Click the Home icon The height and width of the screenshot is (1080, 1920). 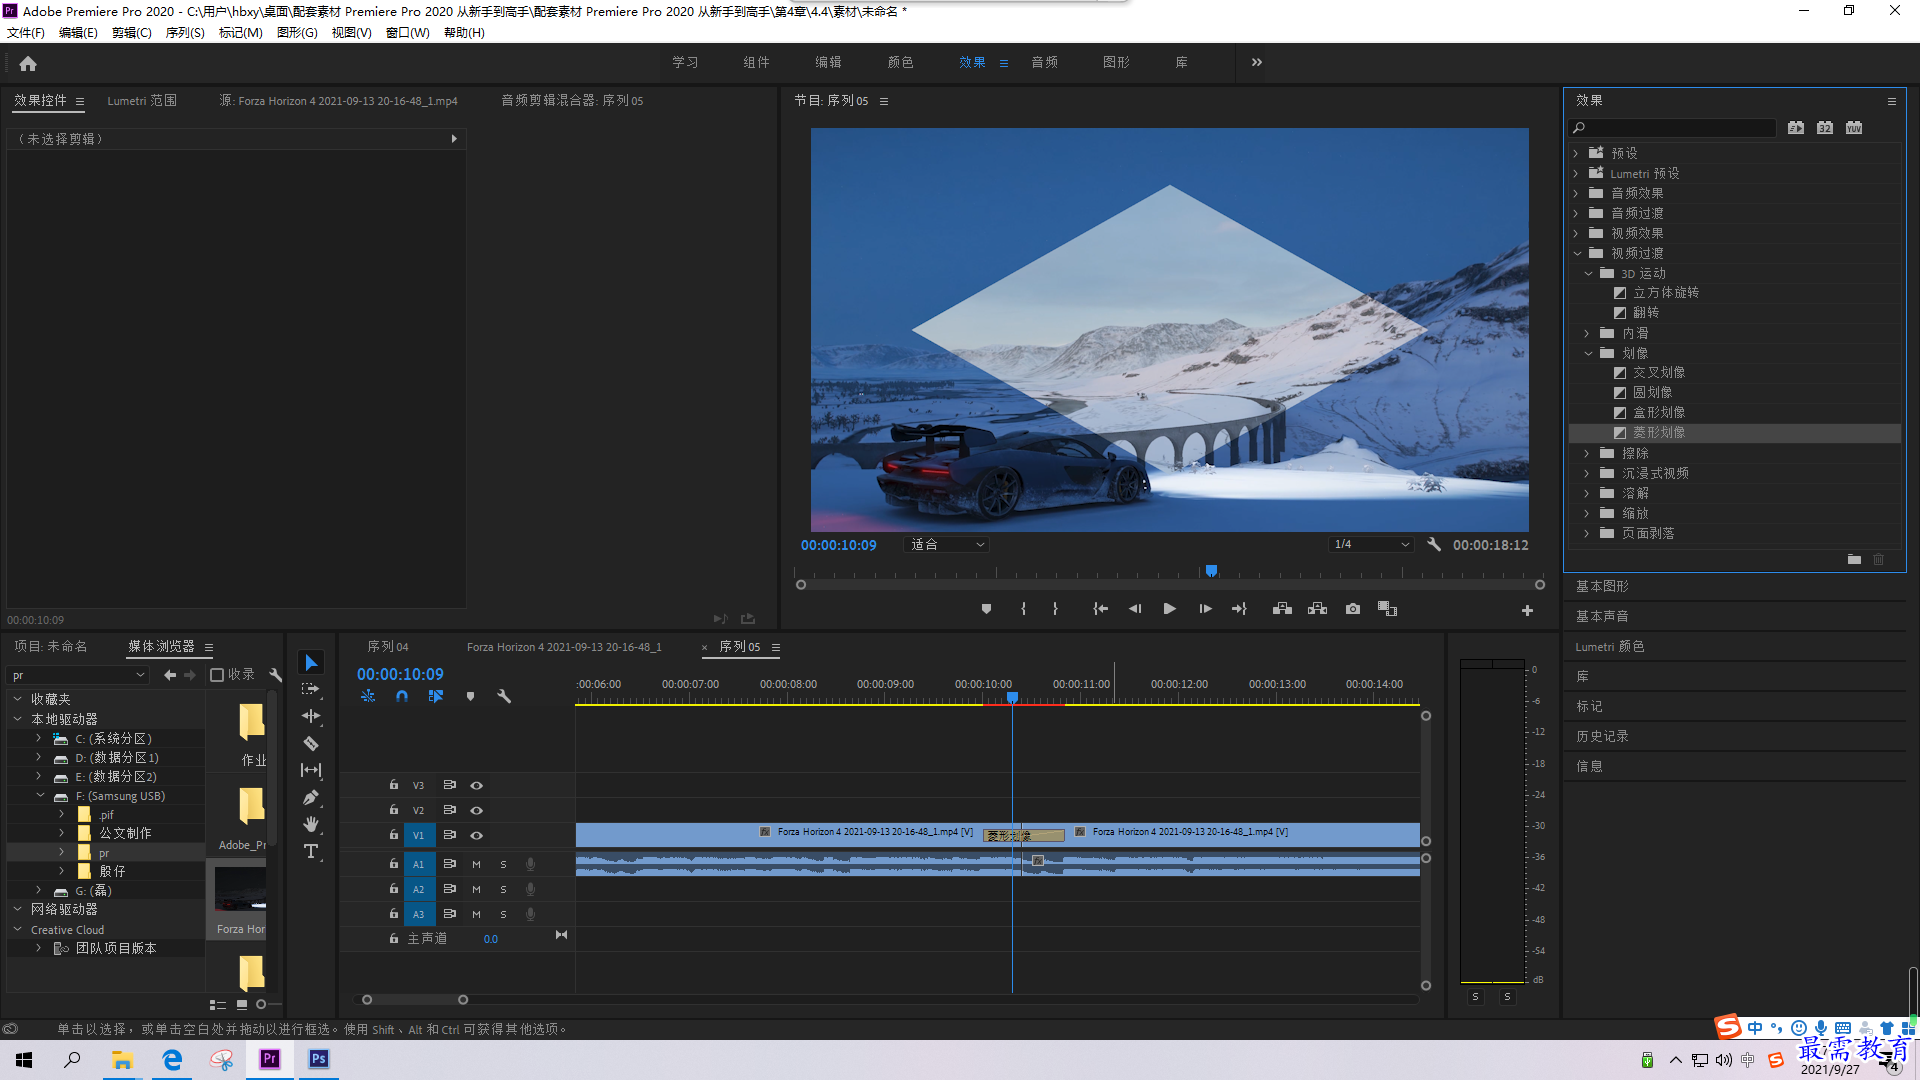pyautogui.click(x=28, y=63)
